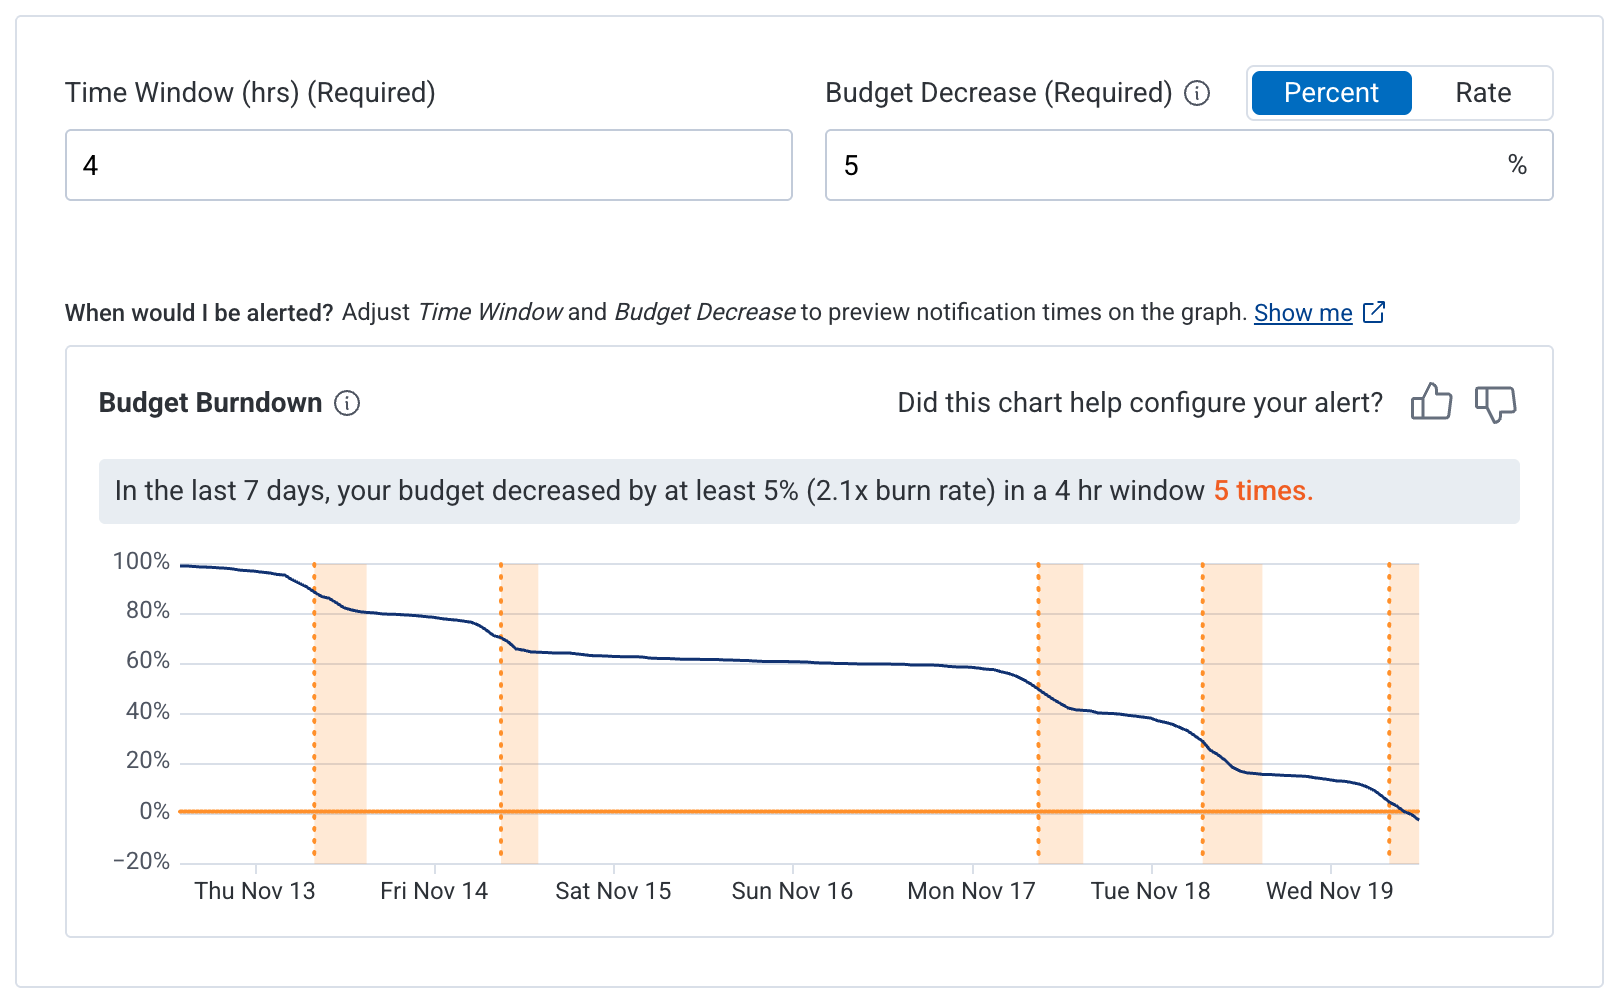Give a thumbs up on the chart feedback
The width and height of the screenshot is (1620, 1004).
(x=1432, y=402)
